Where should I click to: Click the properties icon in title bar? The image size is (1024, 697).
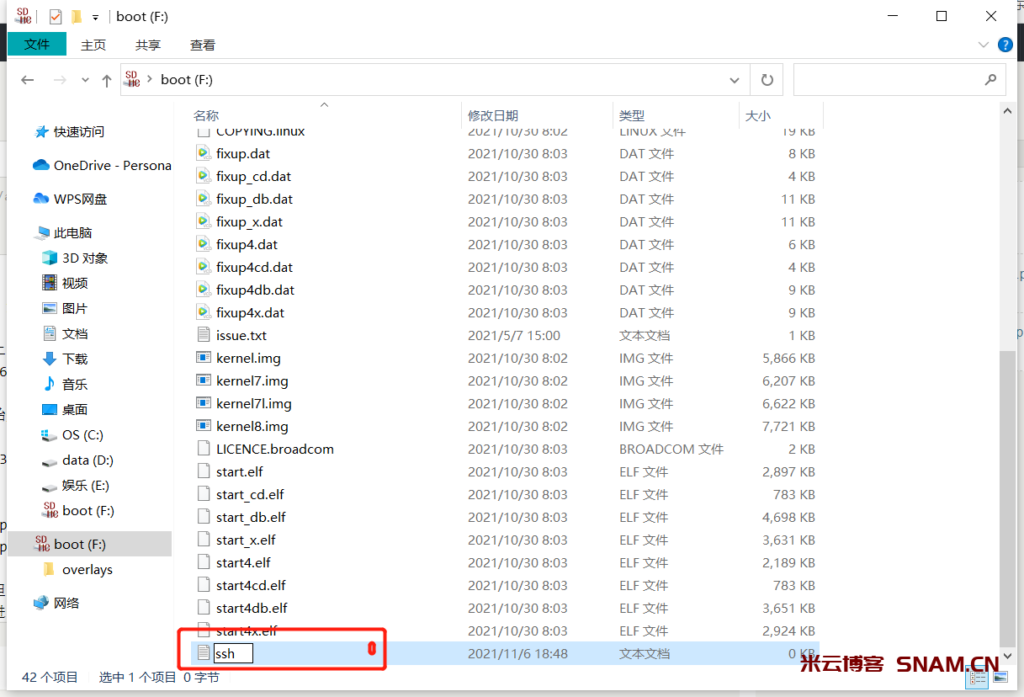(x=56, y=16)
